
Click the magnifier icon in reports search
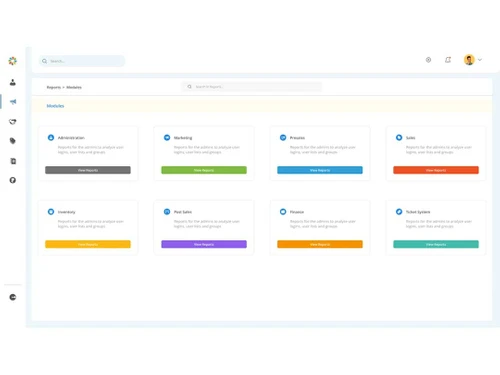[189, 87]
